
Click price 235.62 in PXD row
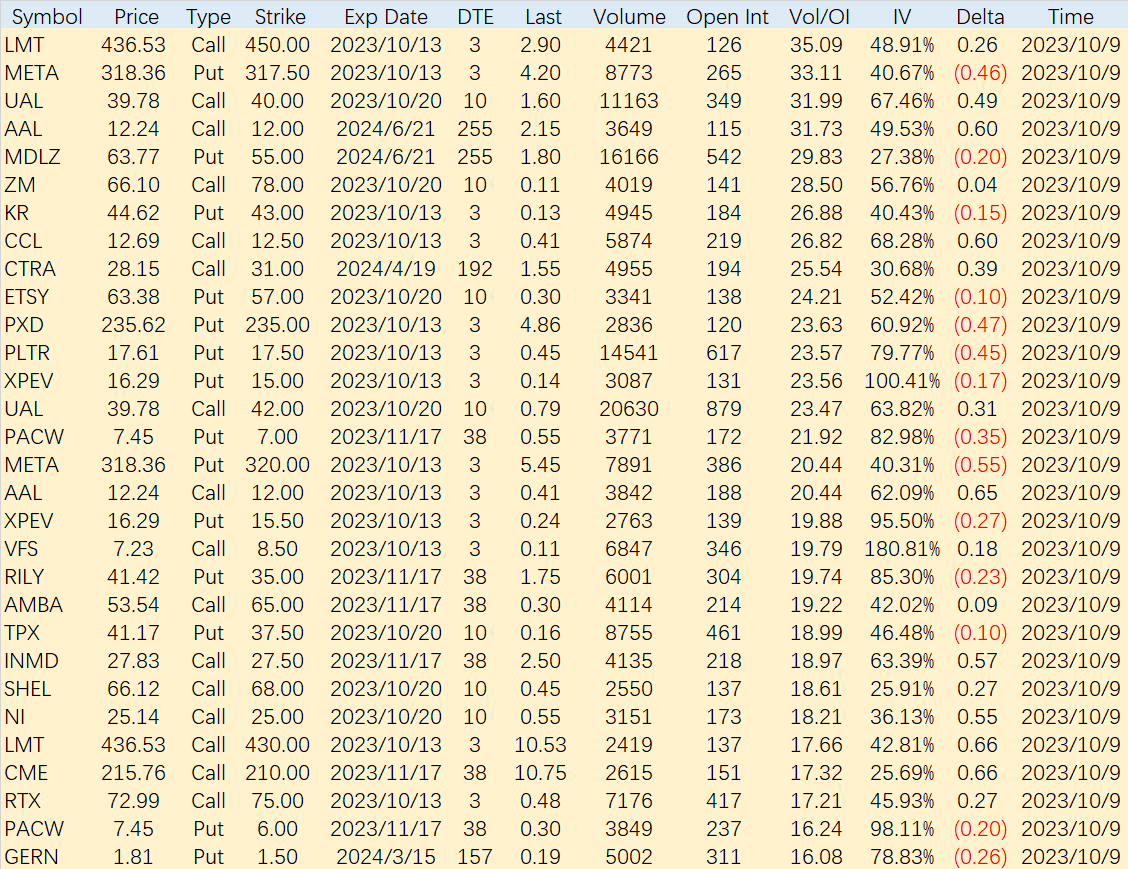pyautogui.click(x=133, y=325)
